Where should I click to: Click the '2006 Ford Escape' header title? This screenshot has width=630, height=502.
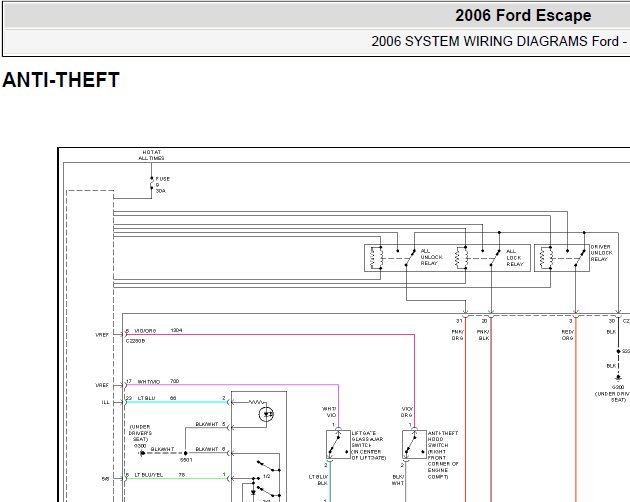tap(523, 16)
